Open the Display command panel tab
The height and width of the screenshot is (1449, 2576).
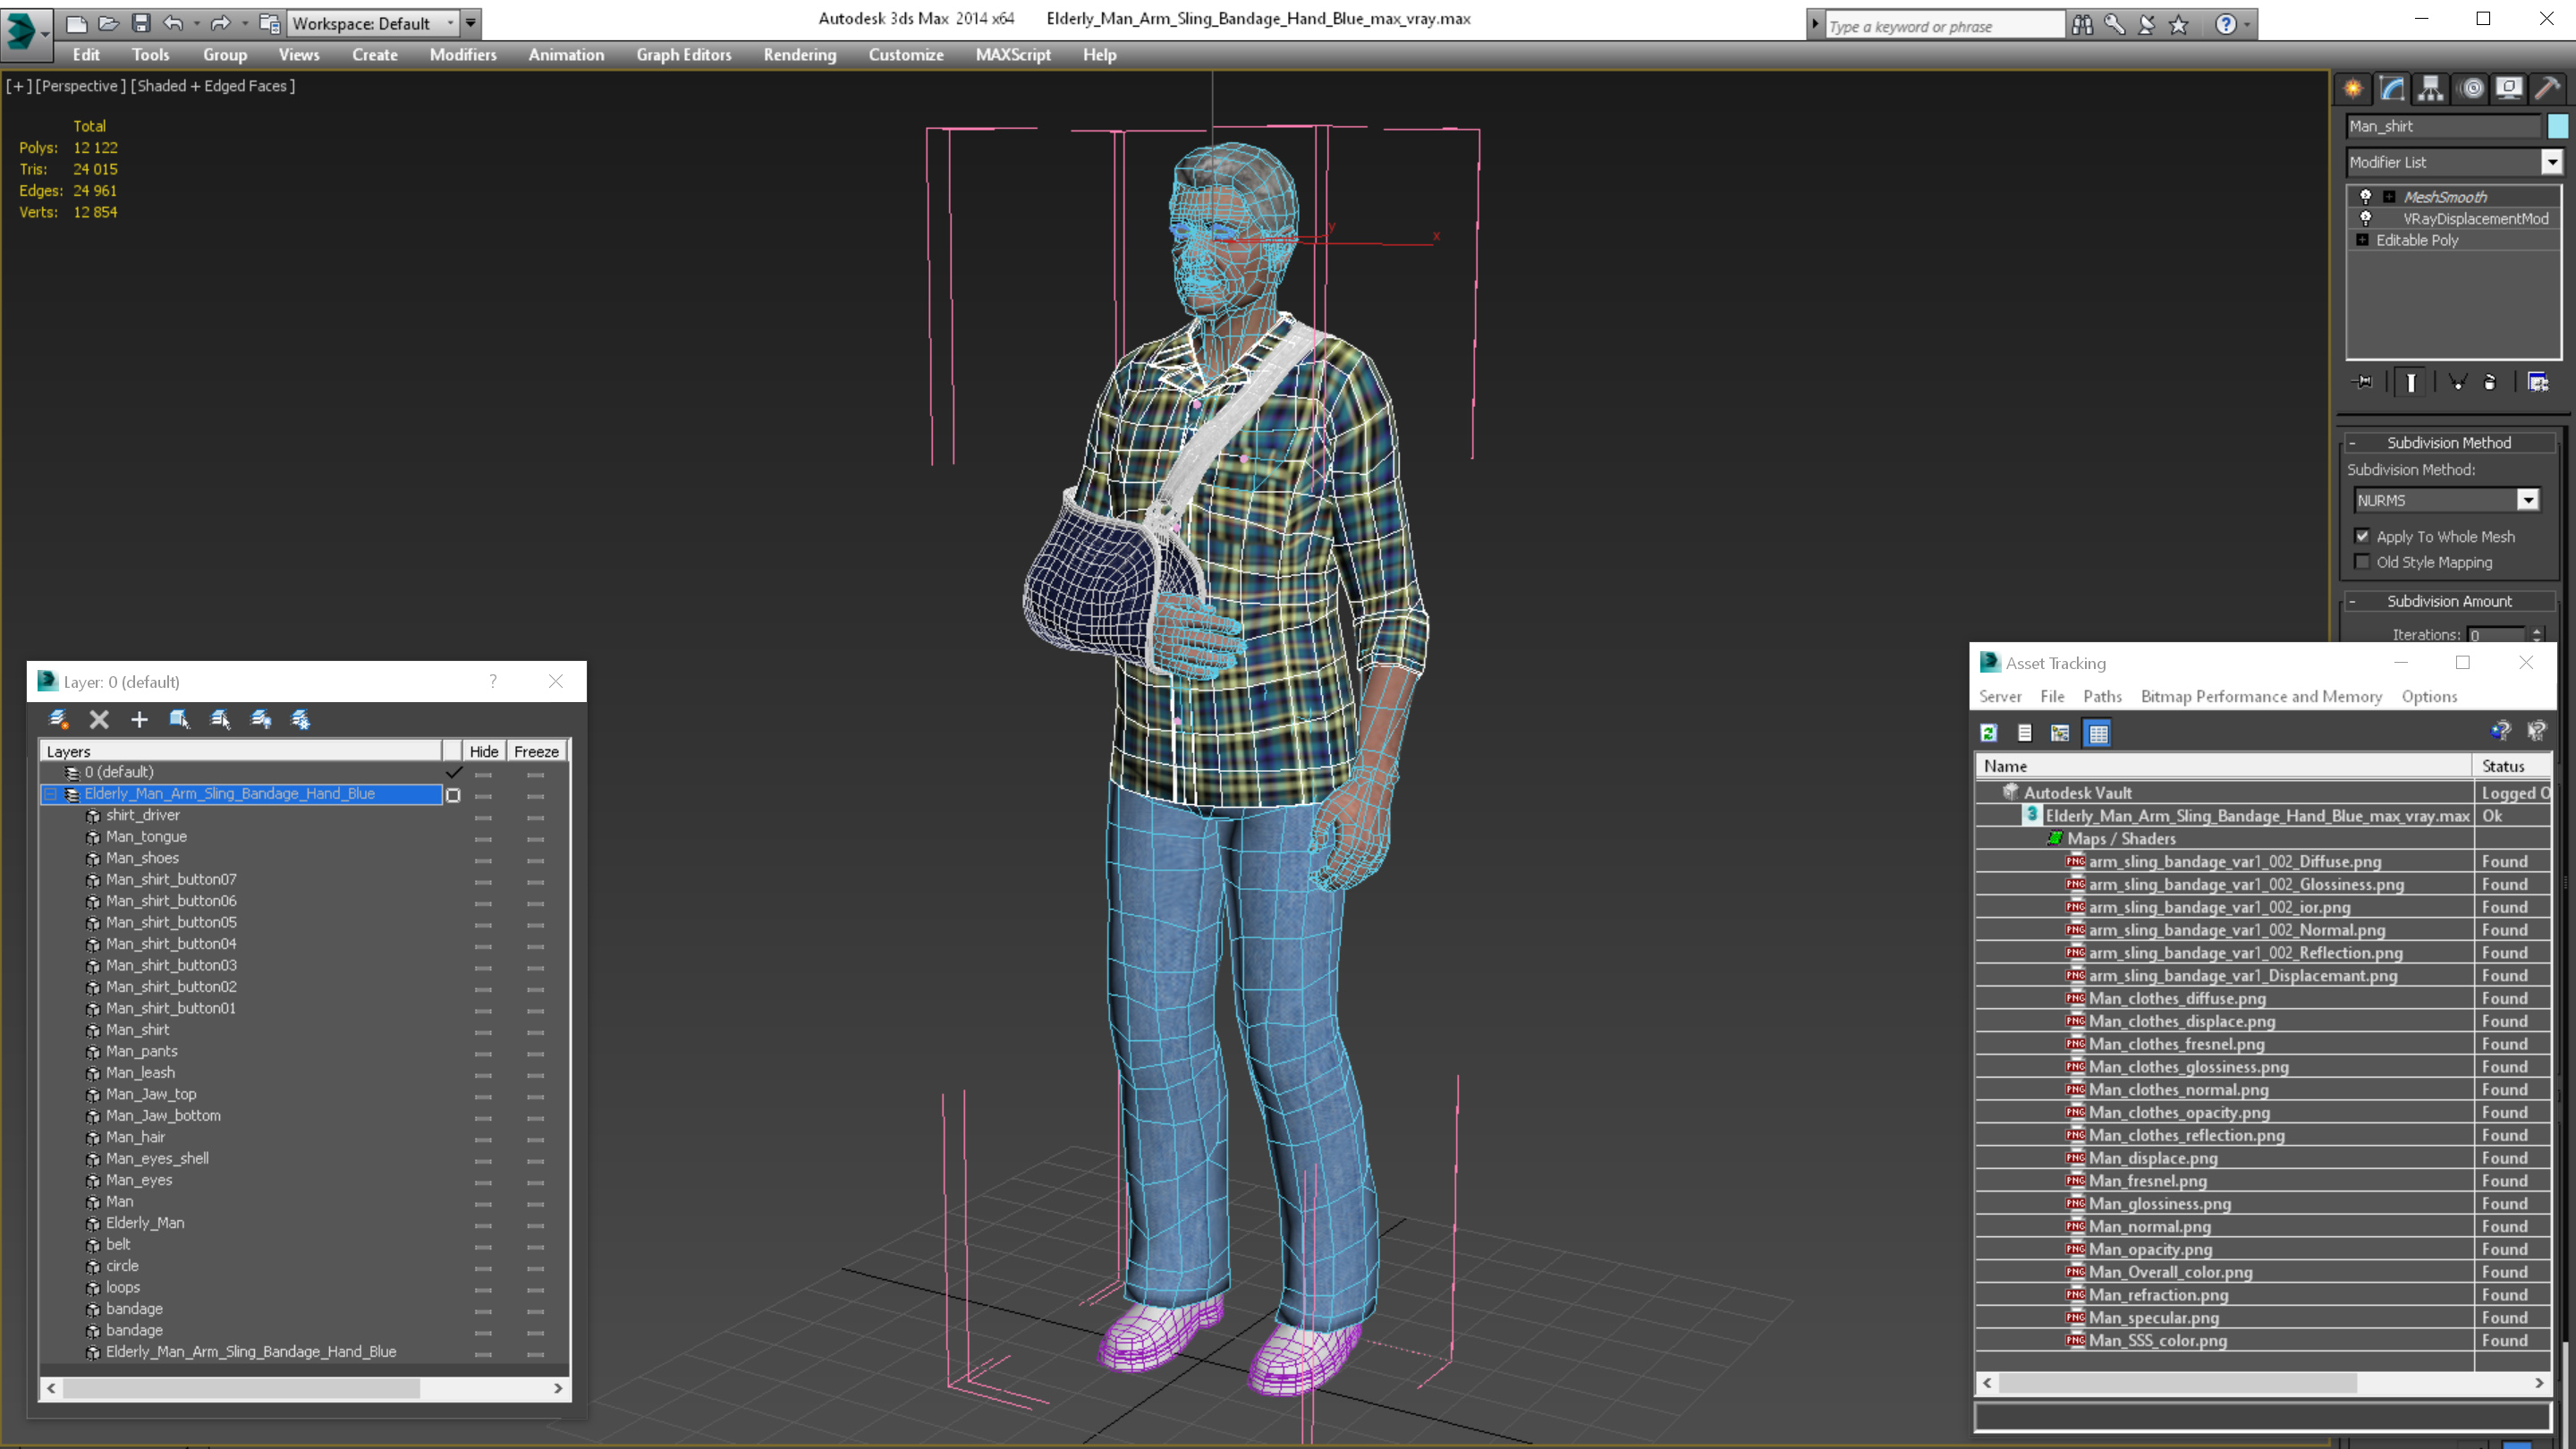coord(2509,88)
